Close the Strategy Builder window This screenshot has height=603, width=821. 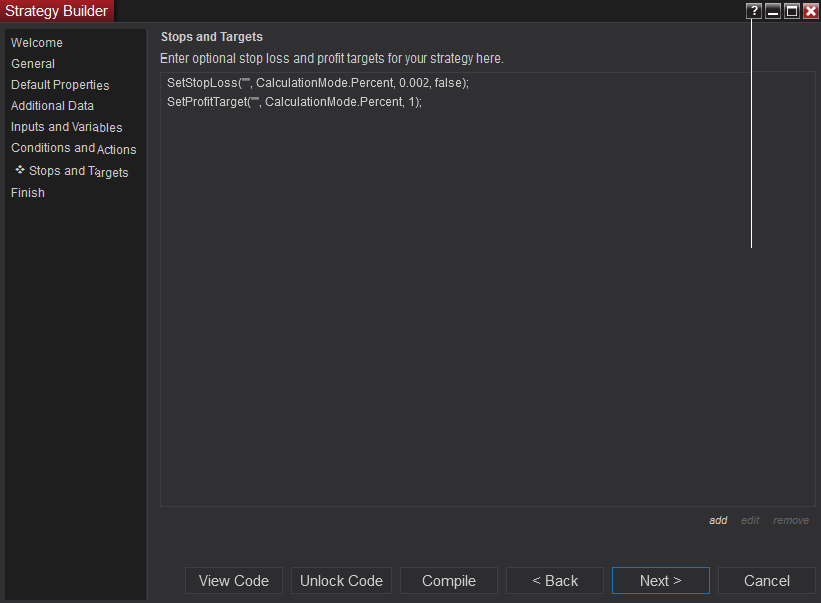pyautogui.click(x=811, y=11)
